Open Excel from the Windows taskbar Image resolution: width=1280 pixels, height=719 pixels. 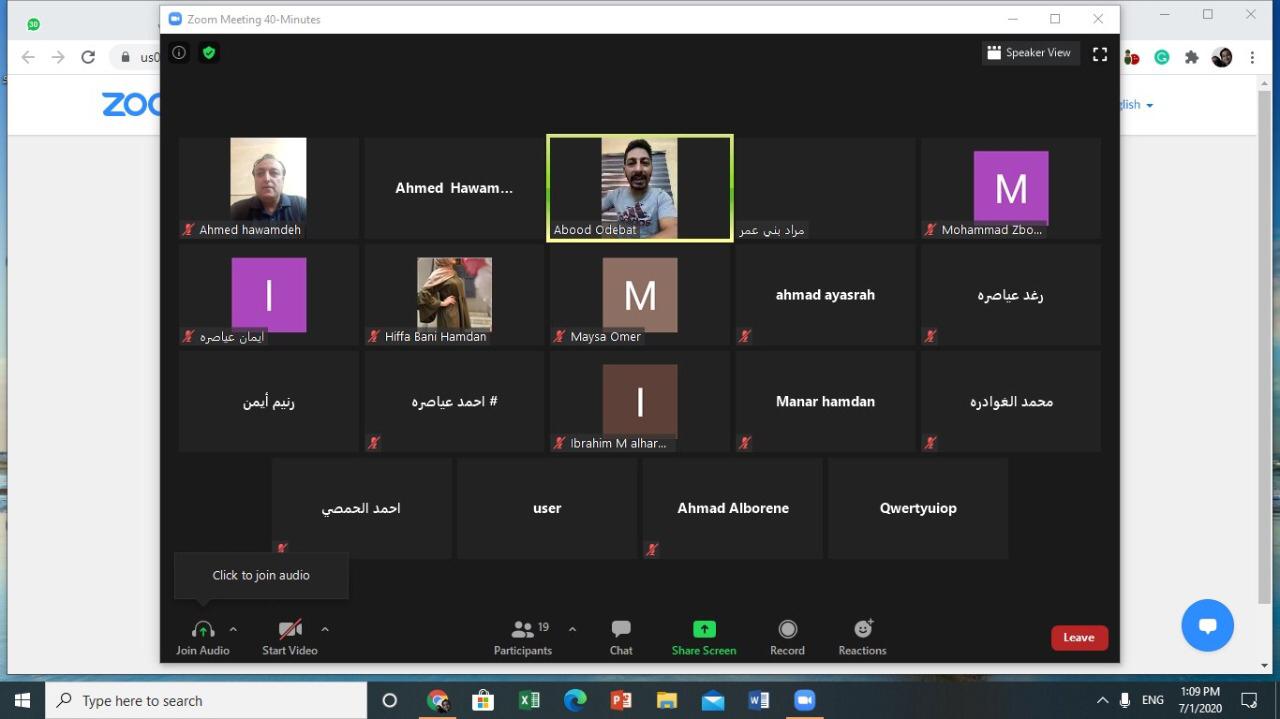pyautogui.click(x=529, y=700)
